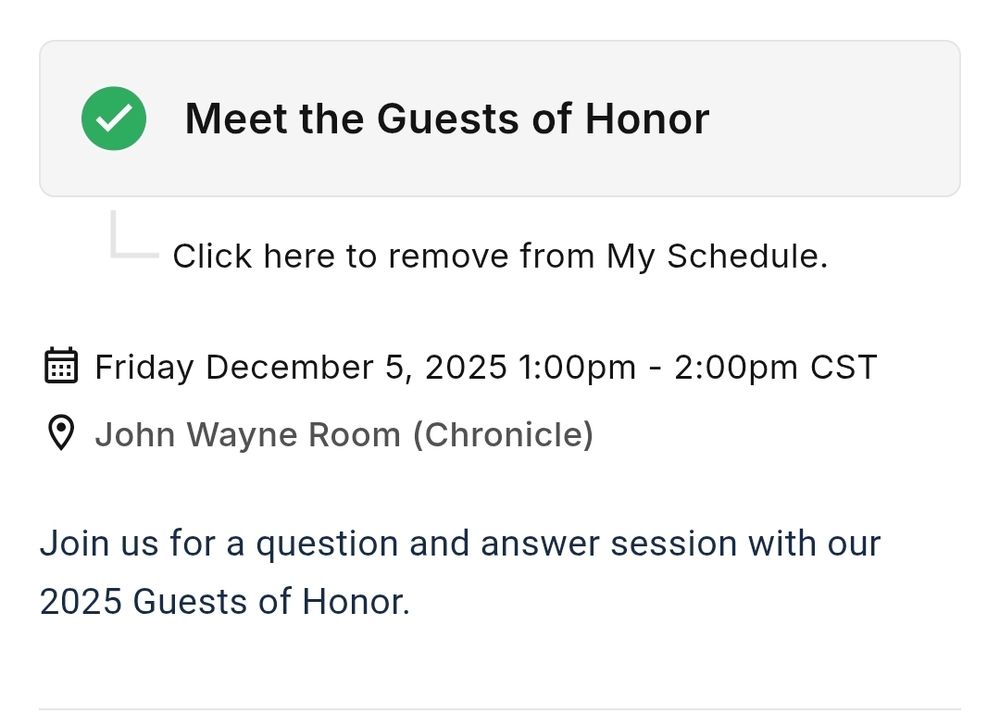
Task: Click the 'Join us for a question' description line
Action: pyautogui.click(x=460, y=544)
